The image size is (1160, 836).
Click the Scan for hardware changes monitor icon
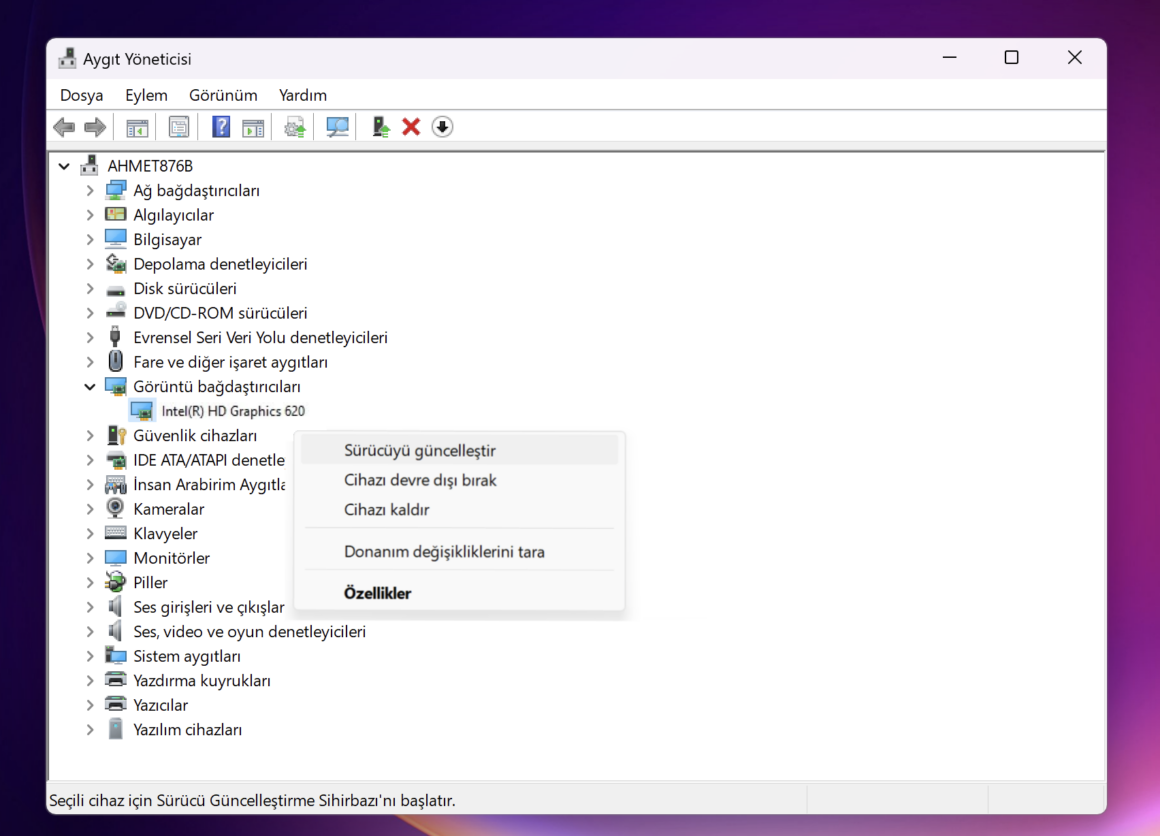[337, 127]
